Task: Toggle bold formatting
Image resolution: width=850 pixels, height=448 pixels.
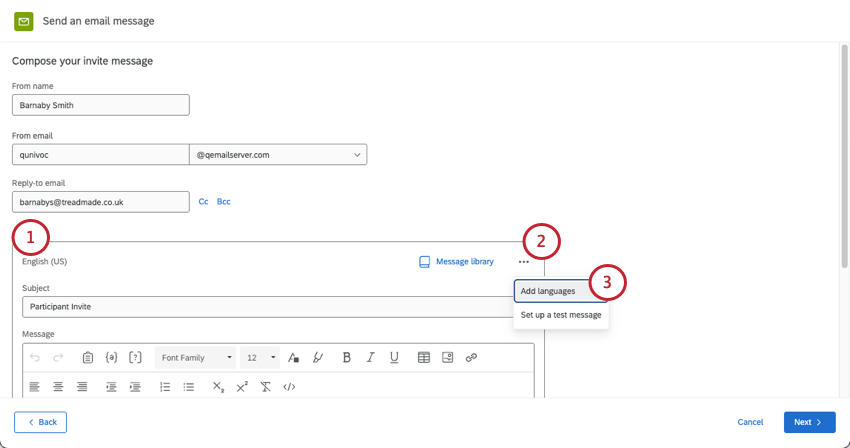Action: [346, 357]
